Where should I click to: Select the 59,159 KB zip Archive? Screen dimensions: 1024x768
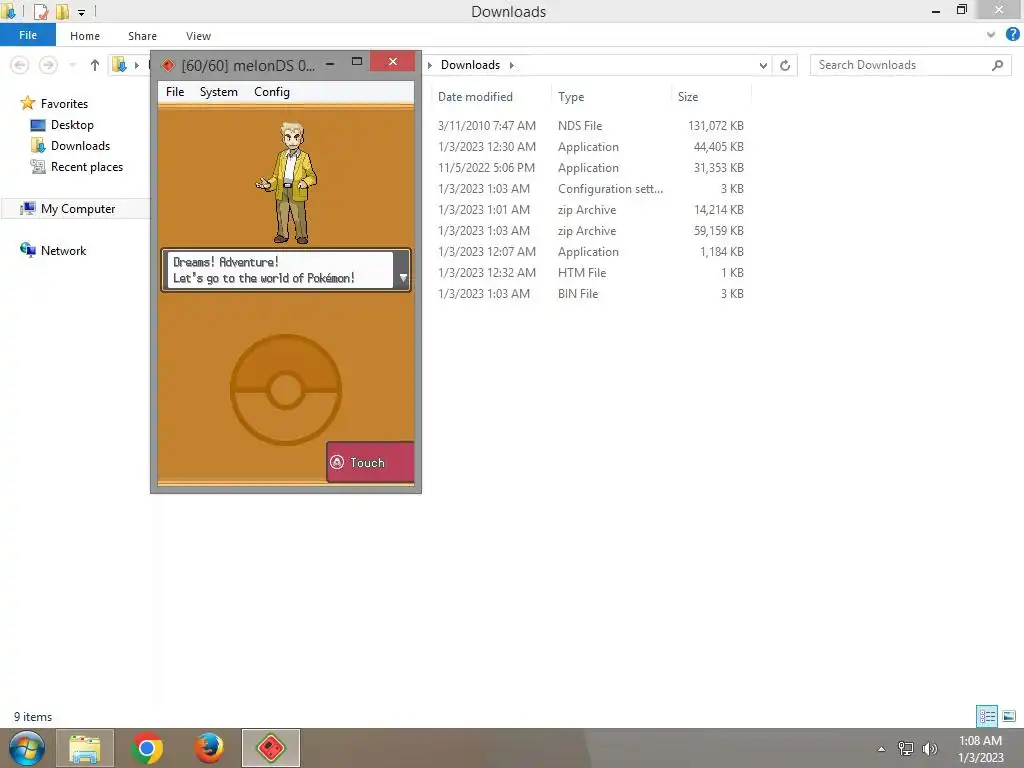pos(591,230)
